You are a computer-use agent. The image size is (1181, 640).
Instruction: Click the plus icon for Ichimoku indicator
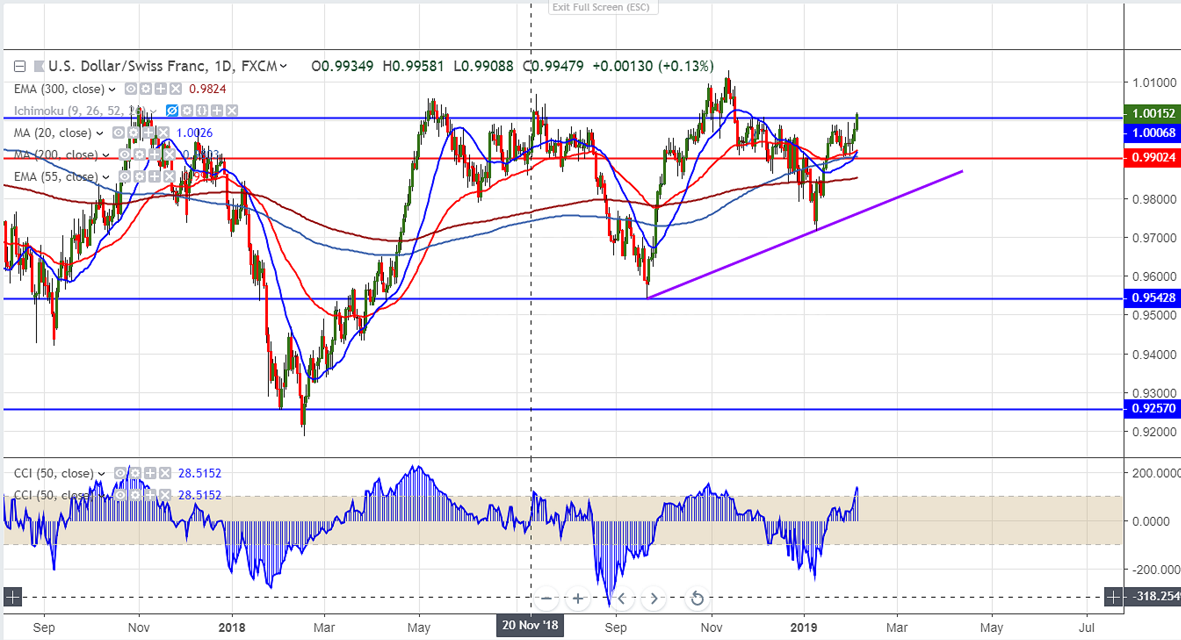tap(217, 111)
